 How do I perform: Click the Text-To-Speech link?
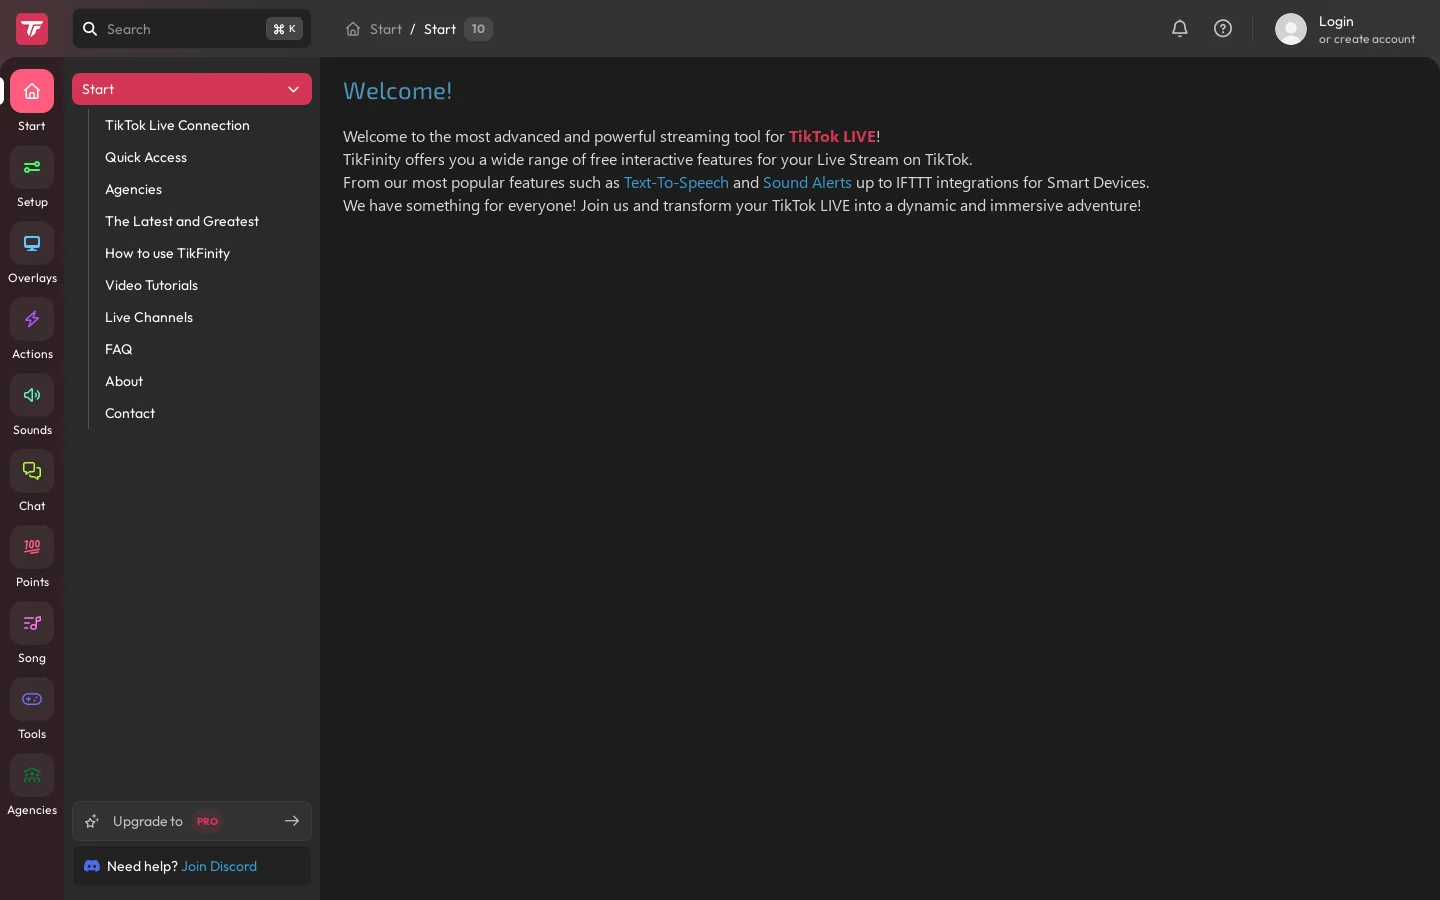(x=676, y=183)
